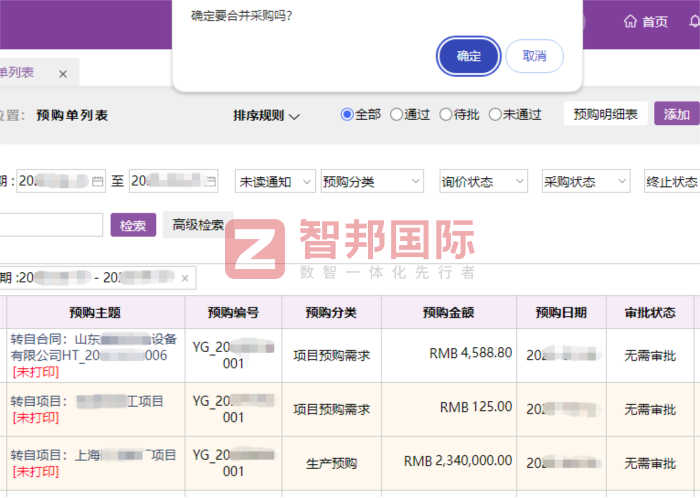Click the search keyword input box
This screenshot has height=498, width=700.
[51, 224]
